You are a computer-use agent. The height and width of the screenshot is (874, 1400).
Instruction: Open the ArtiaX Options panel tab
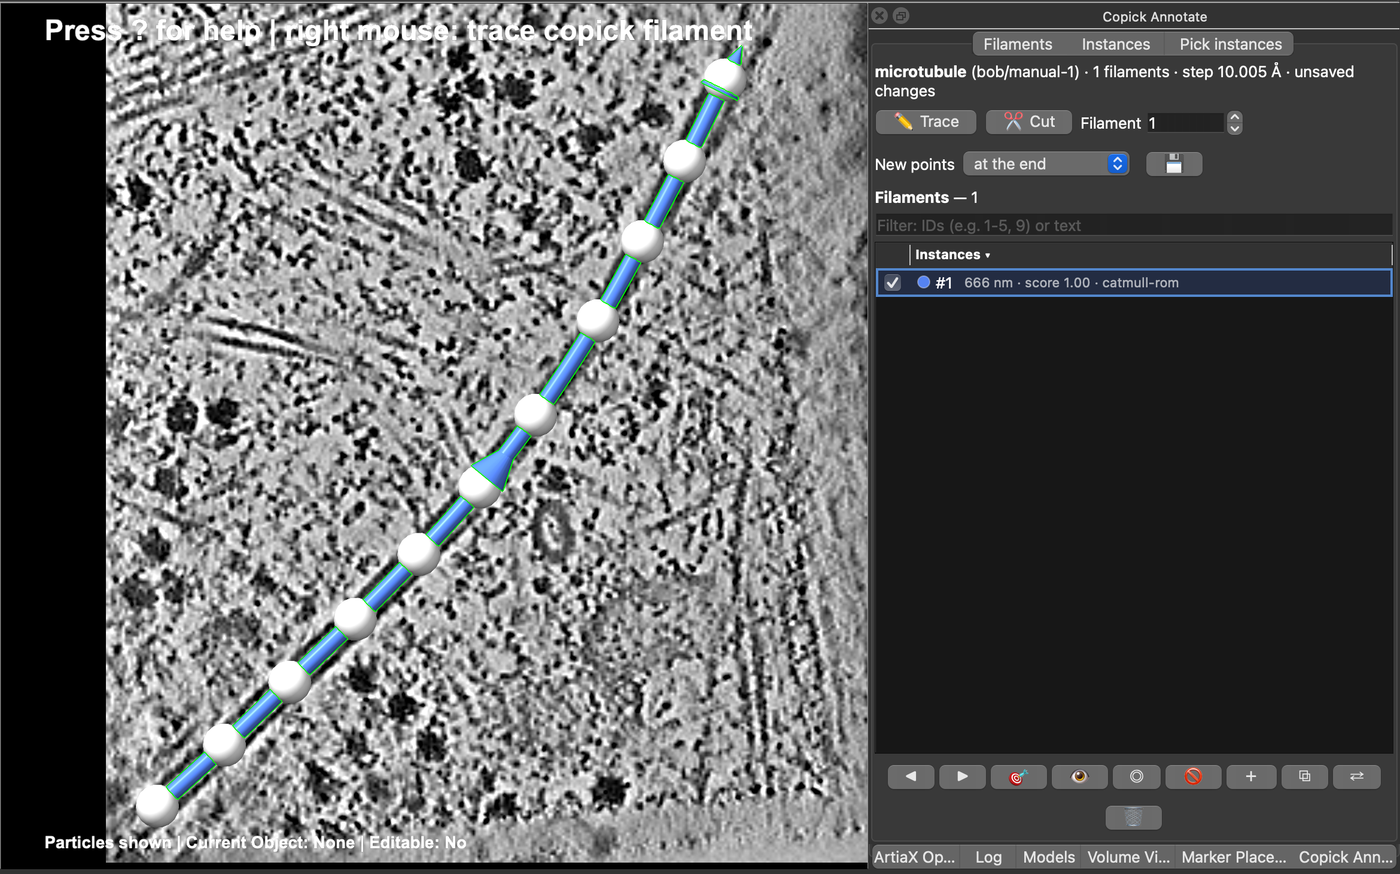[x=914, y=857]
